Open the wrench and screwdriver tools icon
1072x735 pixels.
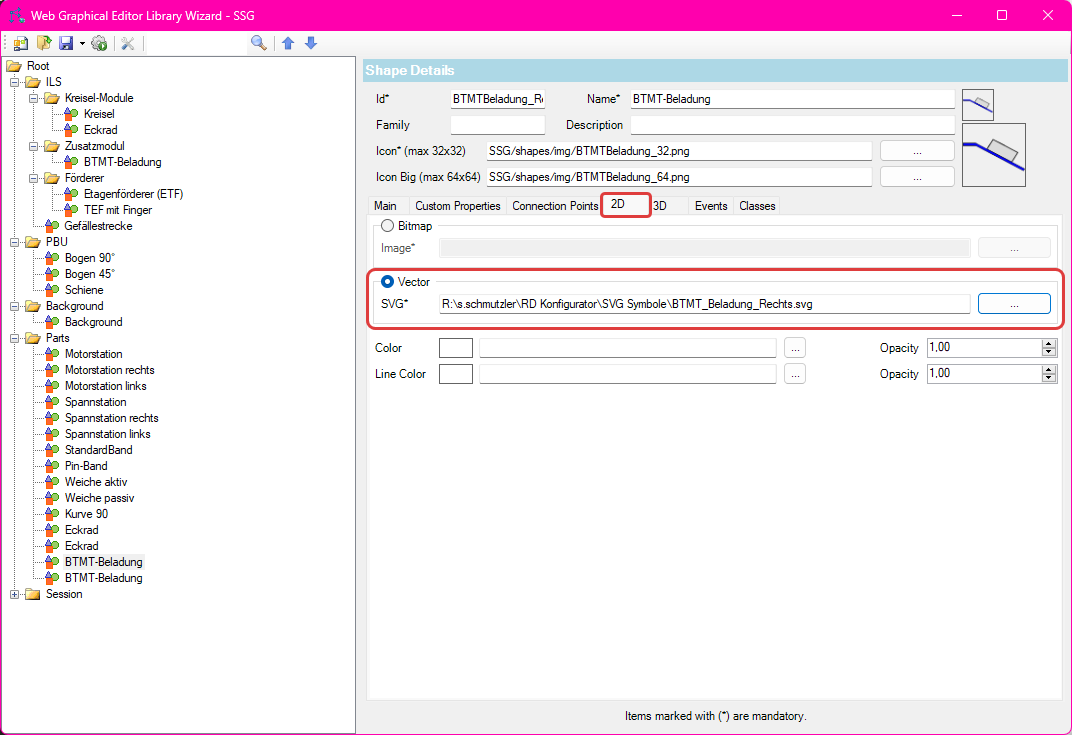tap(128, 43)
